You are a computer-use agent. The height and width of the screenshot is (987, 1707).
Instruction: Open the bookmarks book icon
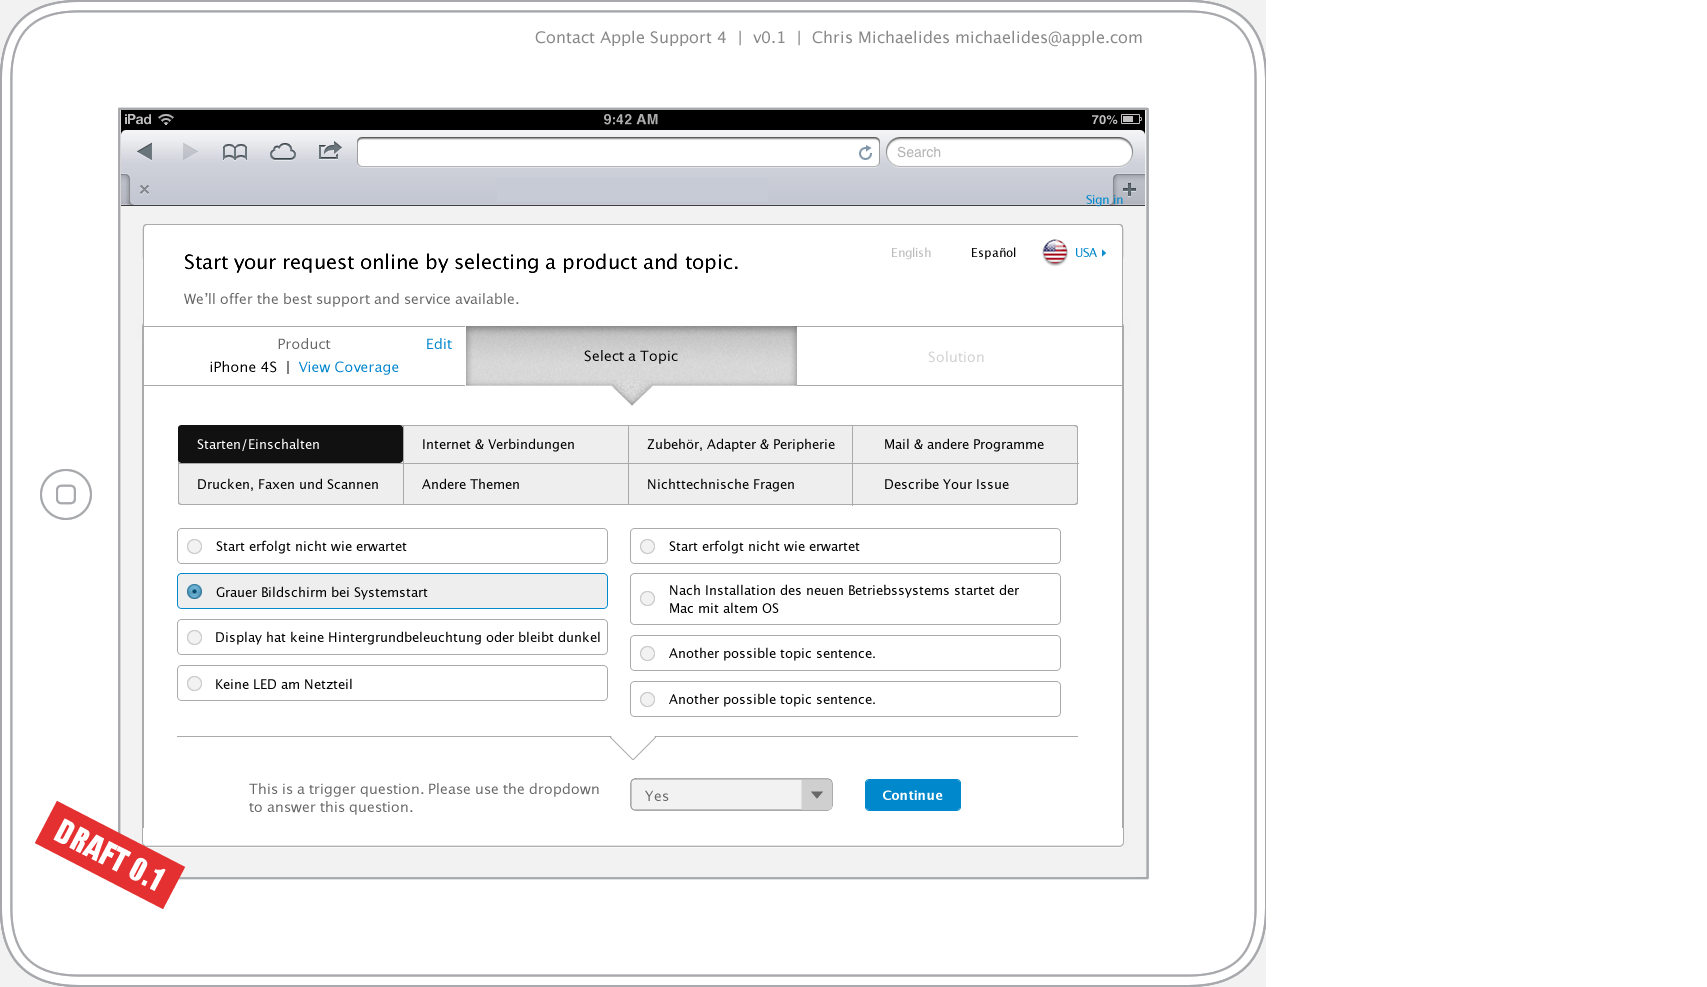(x=235, y=152)
